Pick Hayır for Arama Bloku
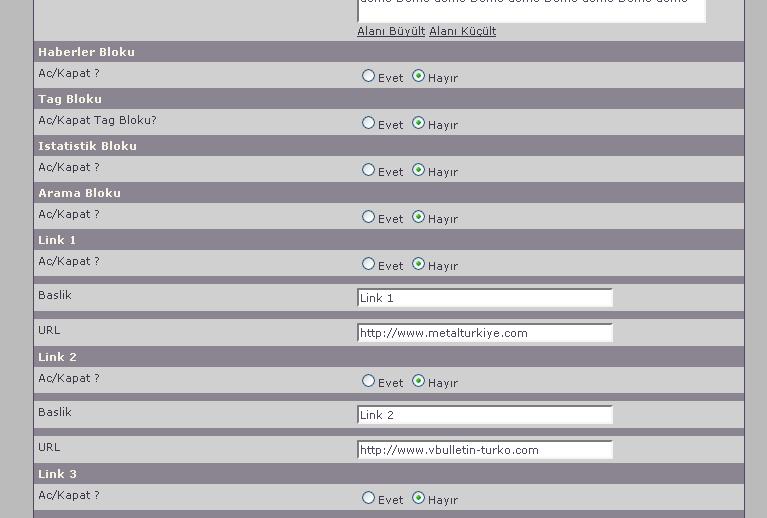This screenshot has height=518, width=767. click(419, 217)
